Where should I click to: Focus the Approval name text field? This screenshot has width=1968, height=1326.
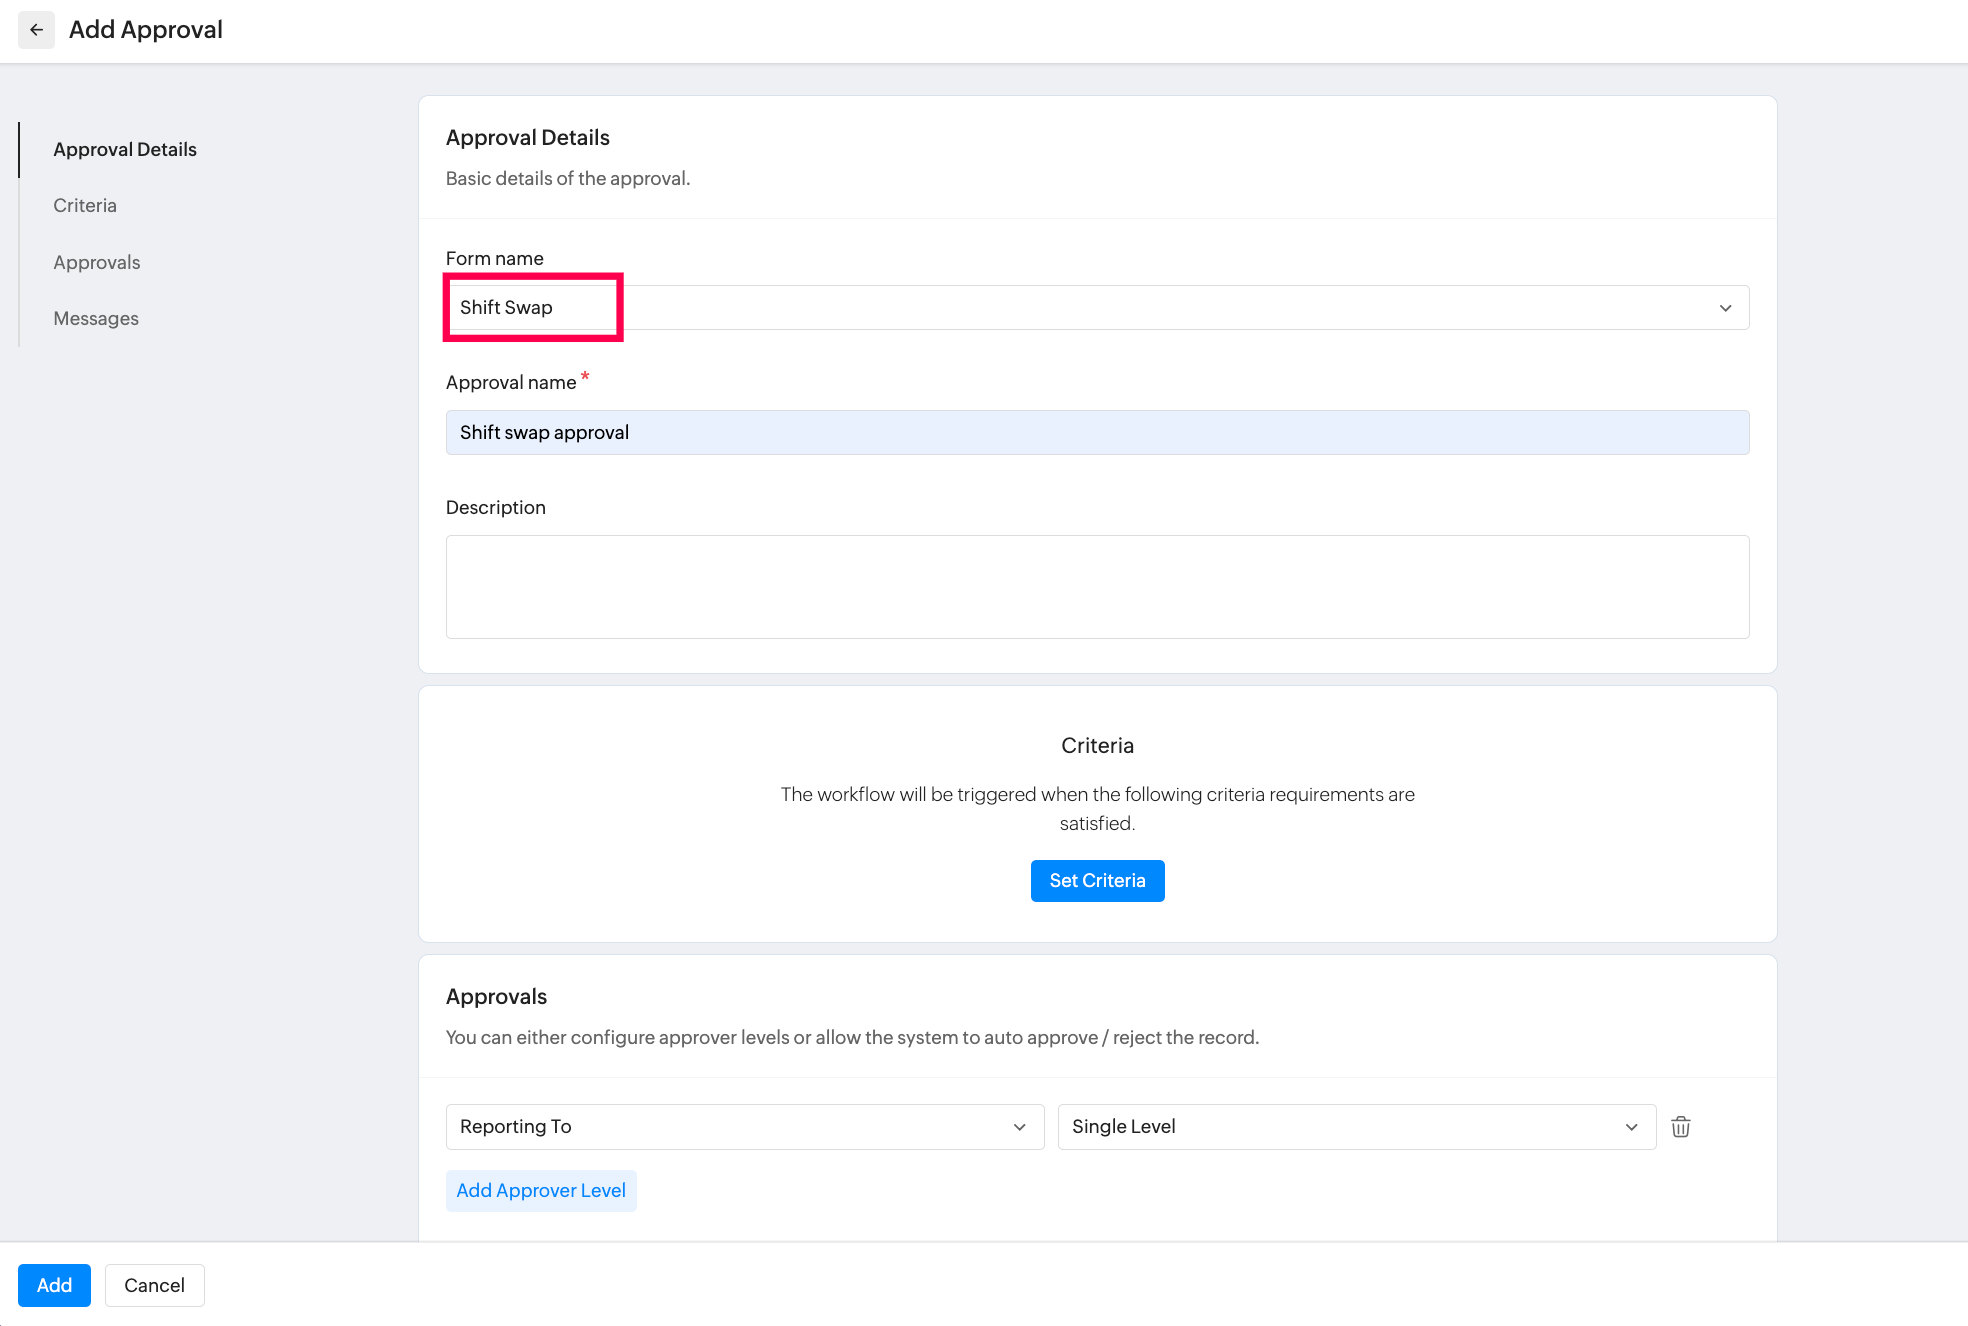point(1097,432)
